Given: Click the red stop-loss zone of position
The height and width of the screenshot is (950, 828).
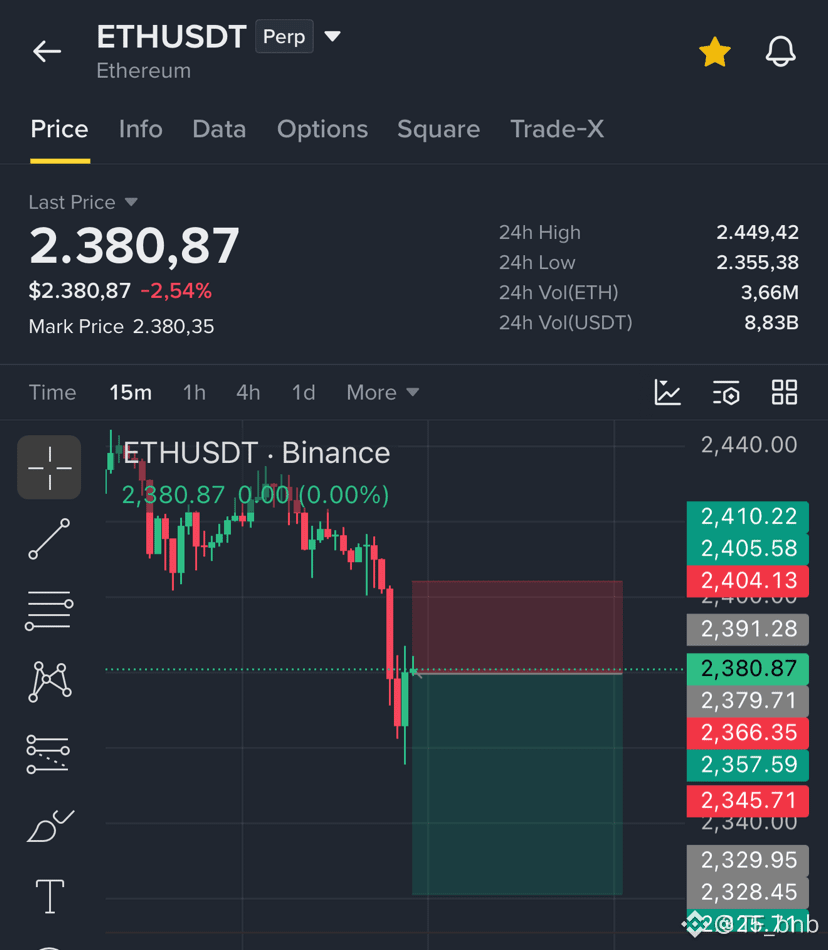Looking at the screenshot, I should tap(517, 626).
